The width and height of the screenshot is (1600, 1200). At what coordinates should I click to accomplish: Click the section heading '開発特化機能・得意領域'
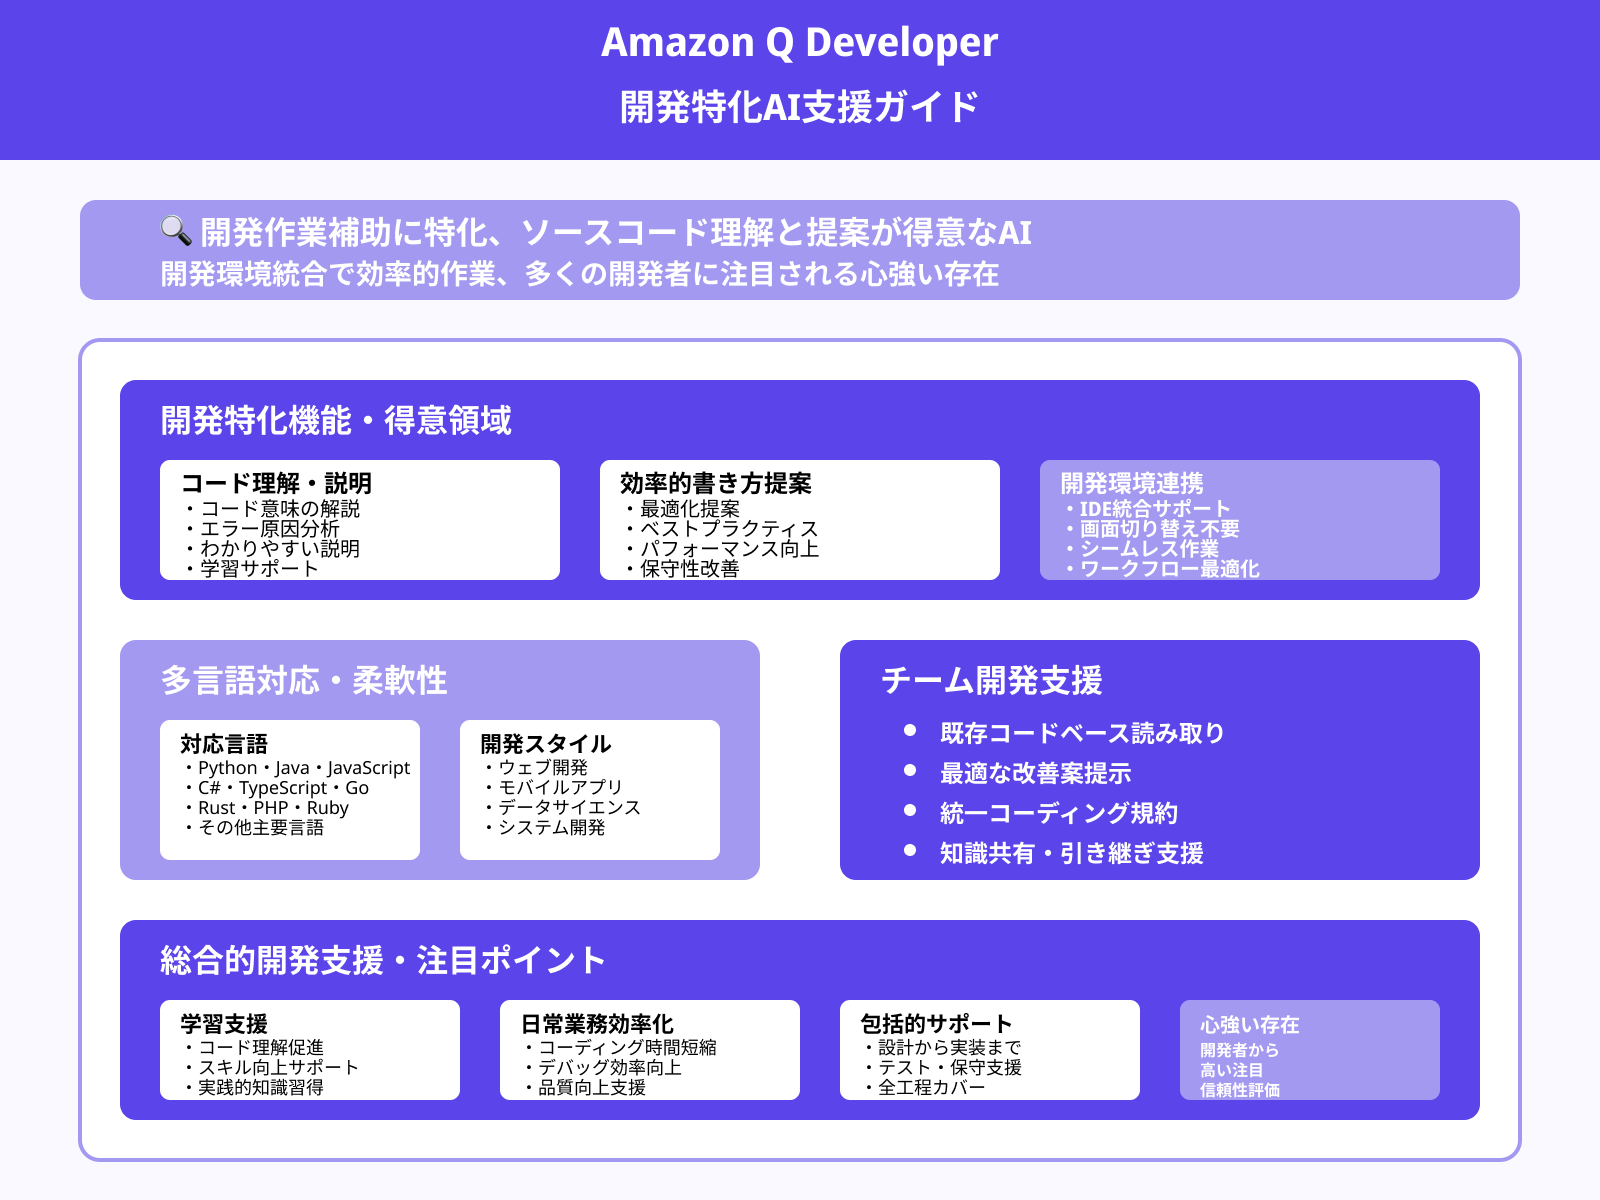click(x=336, y=420)
